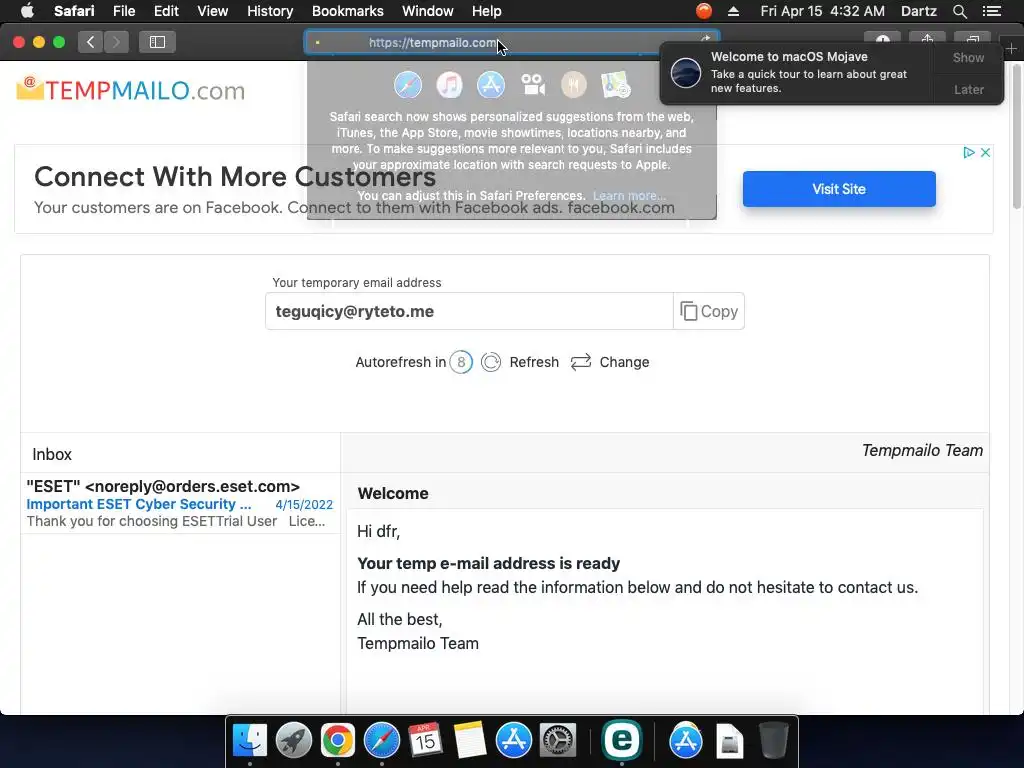1024x768 pixels.
Task: Click the movie camera showtimes icon
Action: point(533,85)
